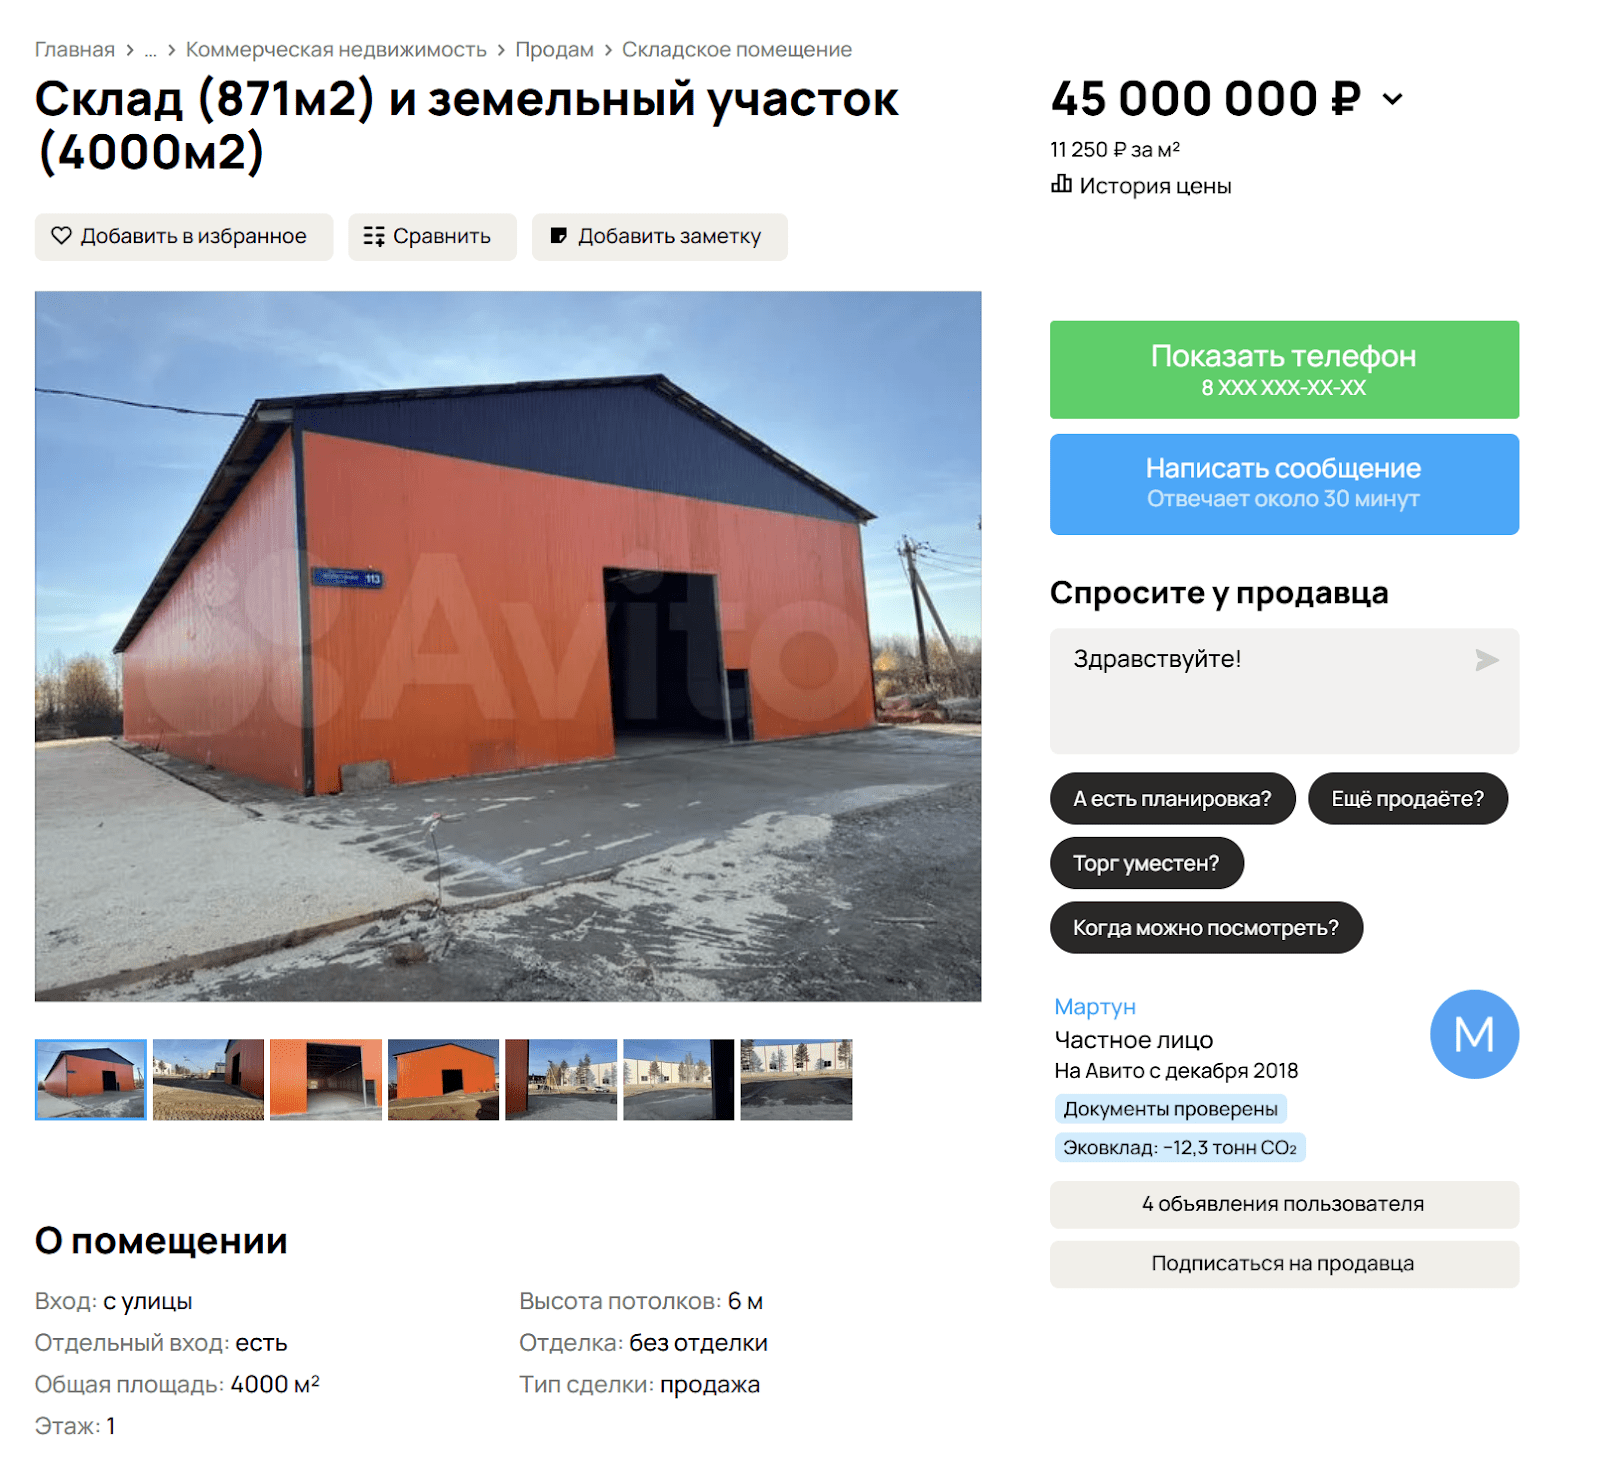This screenshot has width=1600, height=1463.
Task: Expand price options chevron beside 45 000 000 ₽
Action: pyautogui.click(x=1392, y=99)
